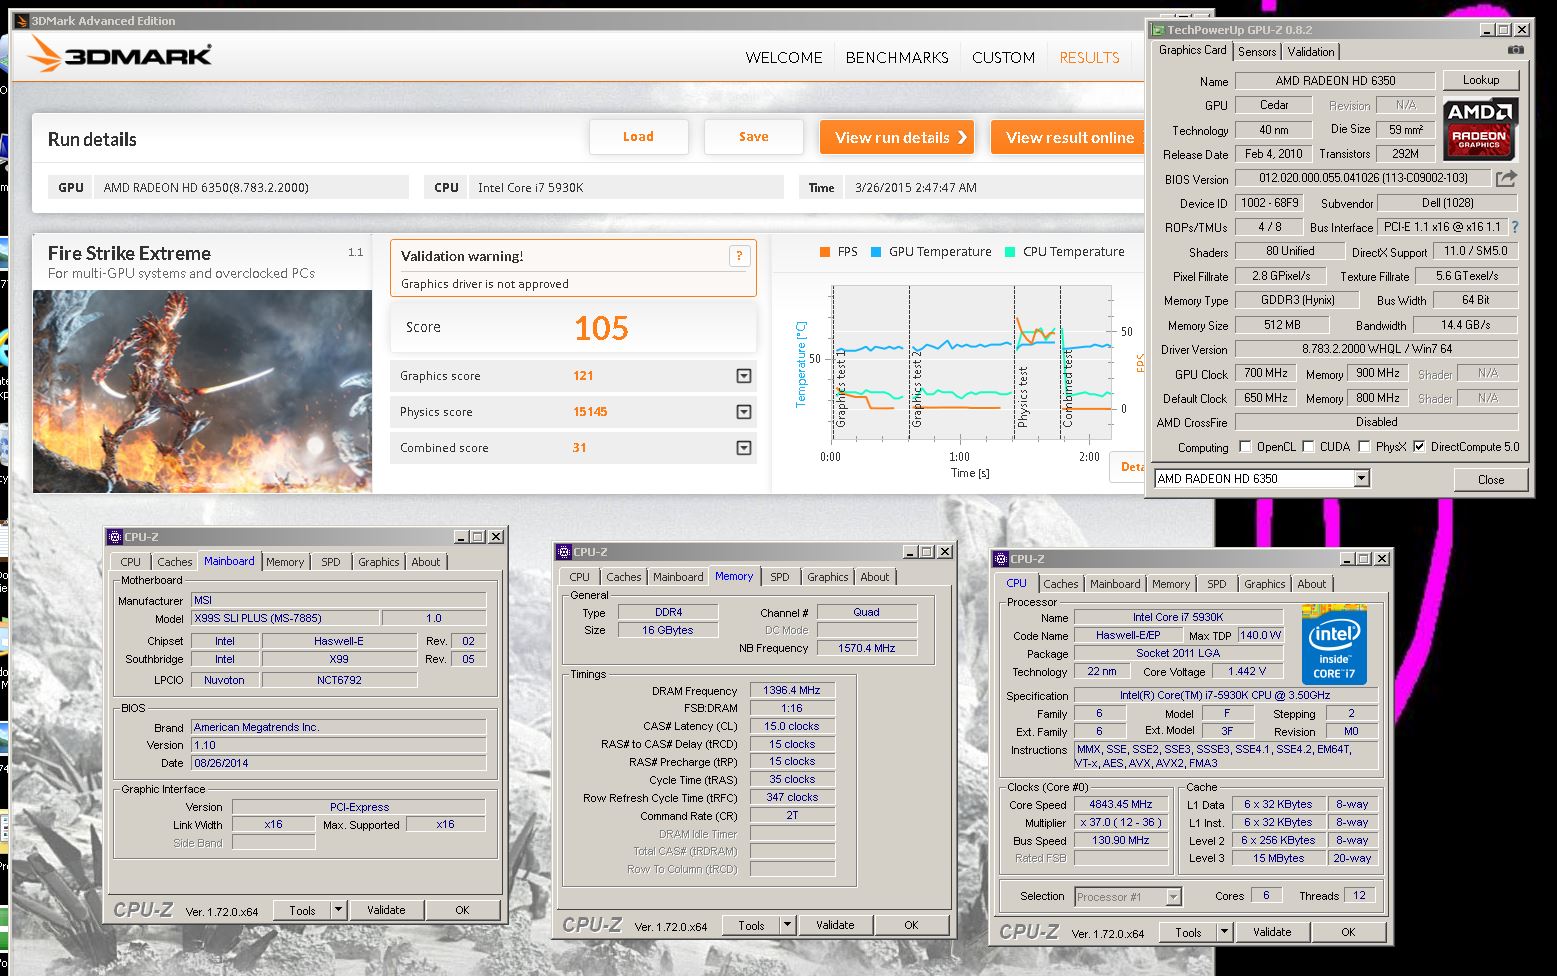Click the BIOS version share arrow icon
This screenshot has width=1557, height=976.
(x=1506, y=179)
